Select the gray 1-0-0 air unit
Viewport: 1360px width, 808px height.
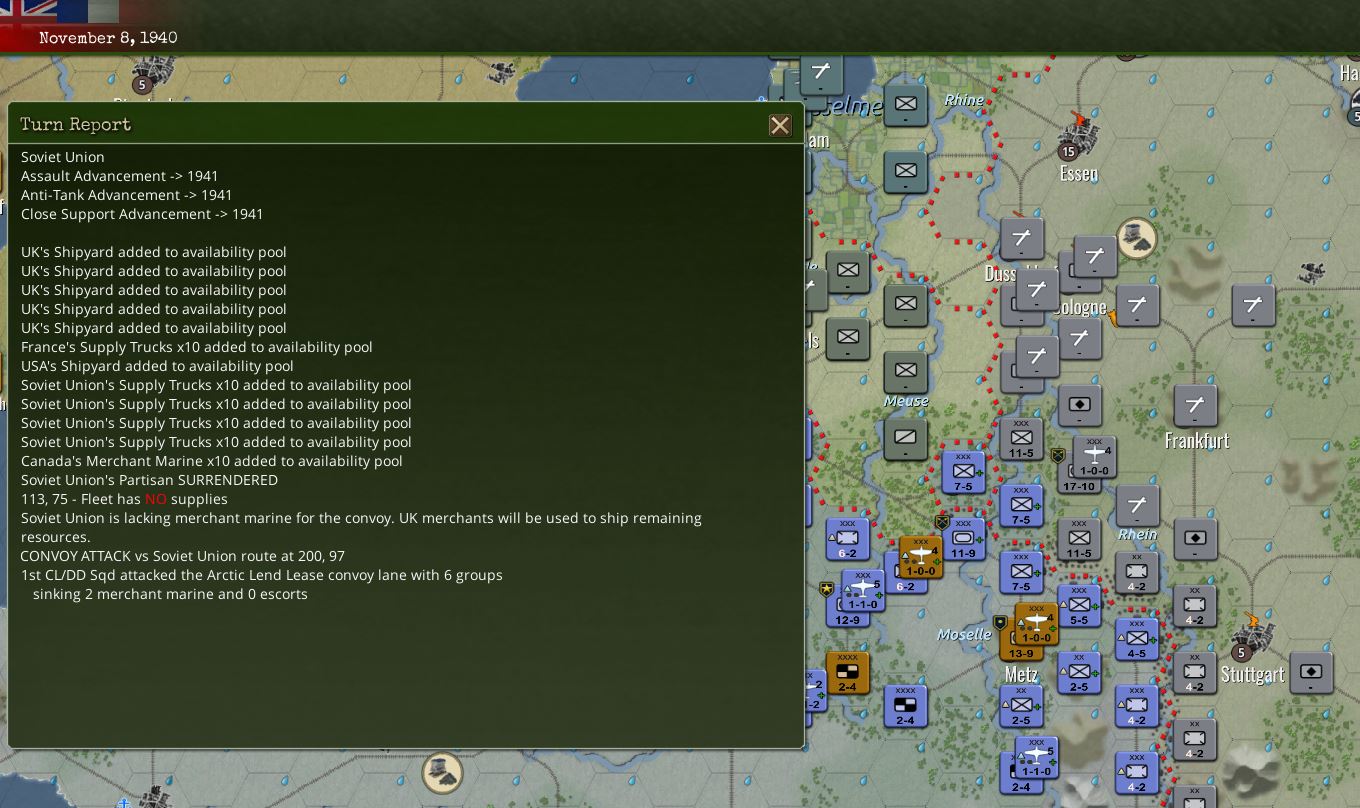point(1094,457)
